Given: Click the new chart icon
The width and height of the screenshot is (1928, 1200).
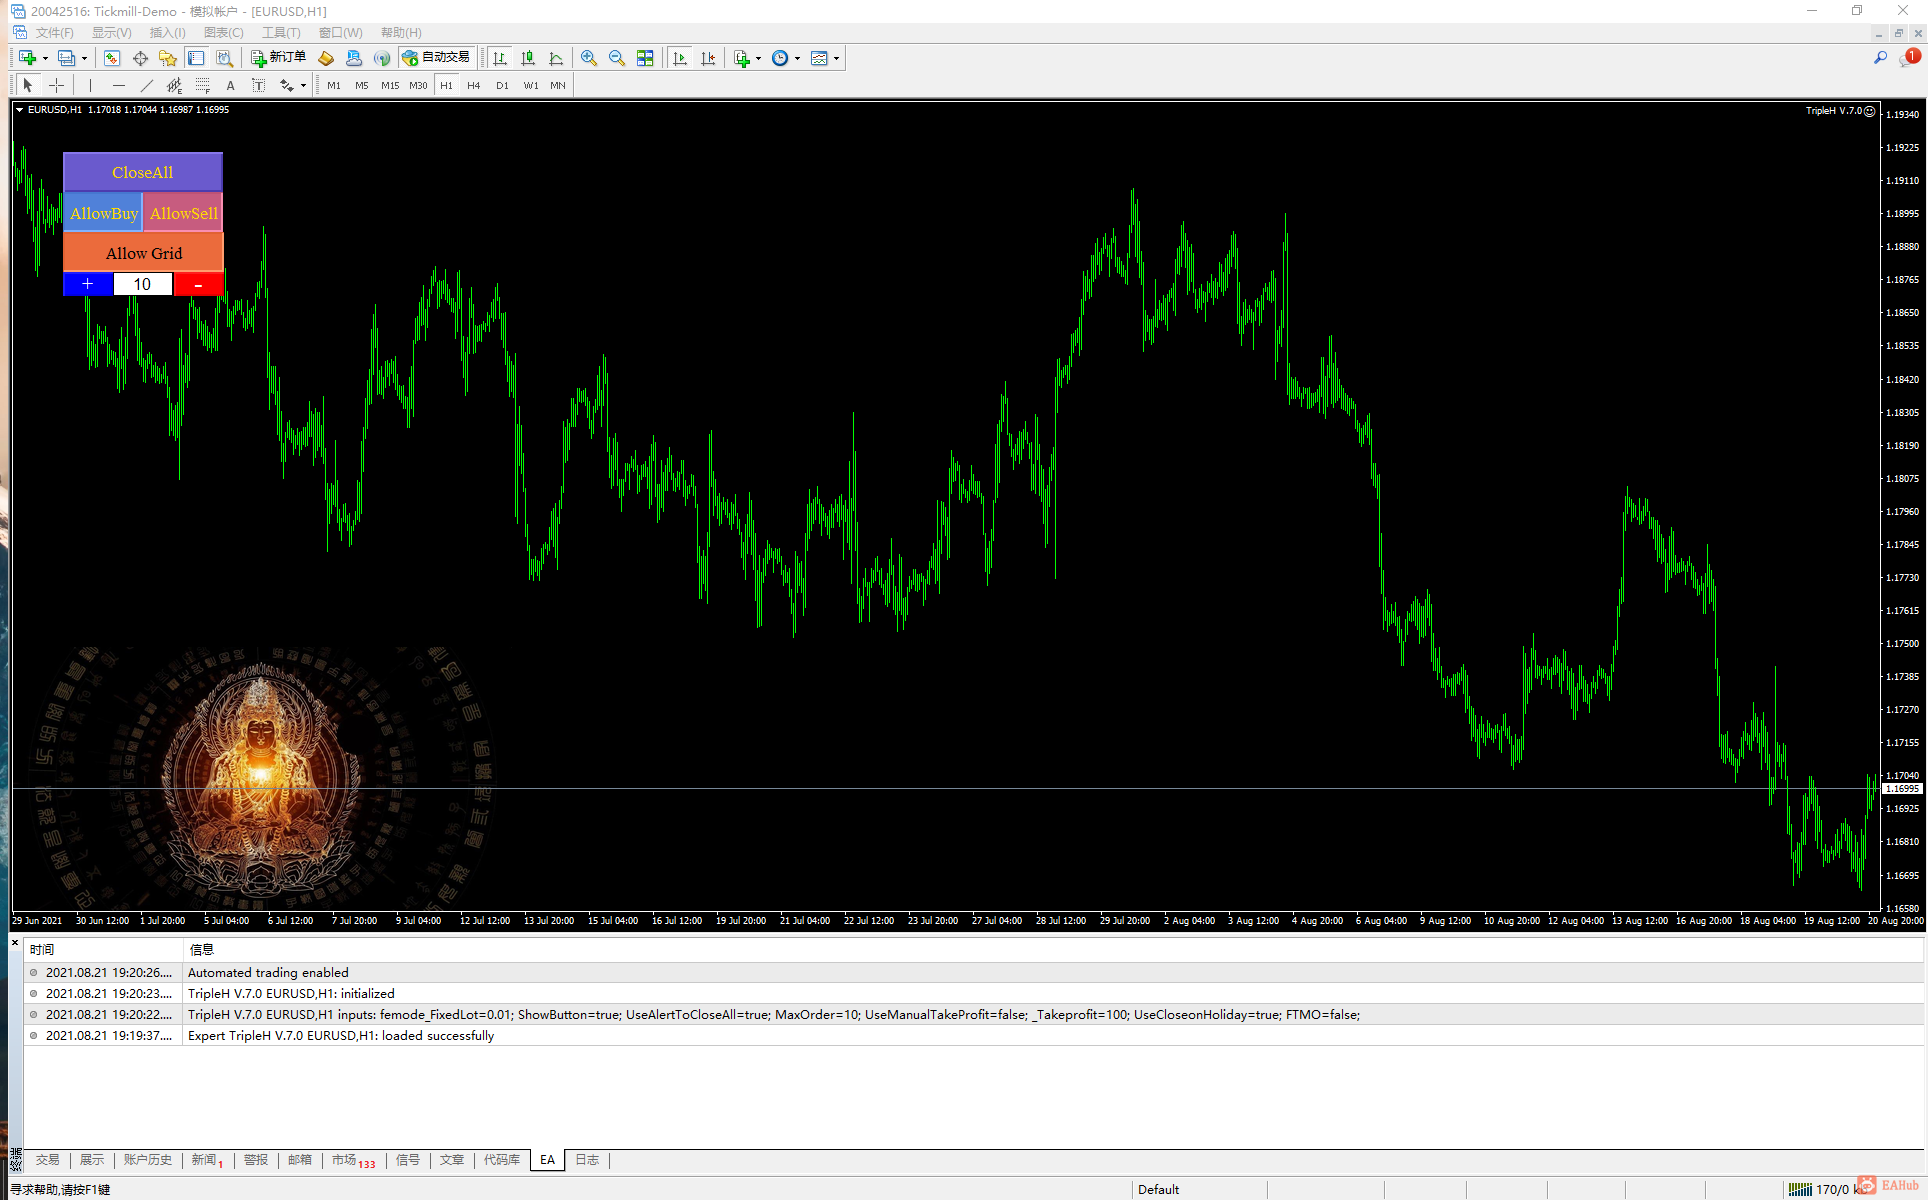Looking at the screenshot, I should point(27,58).
